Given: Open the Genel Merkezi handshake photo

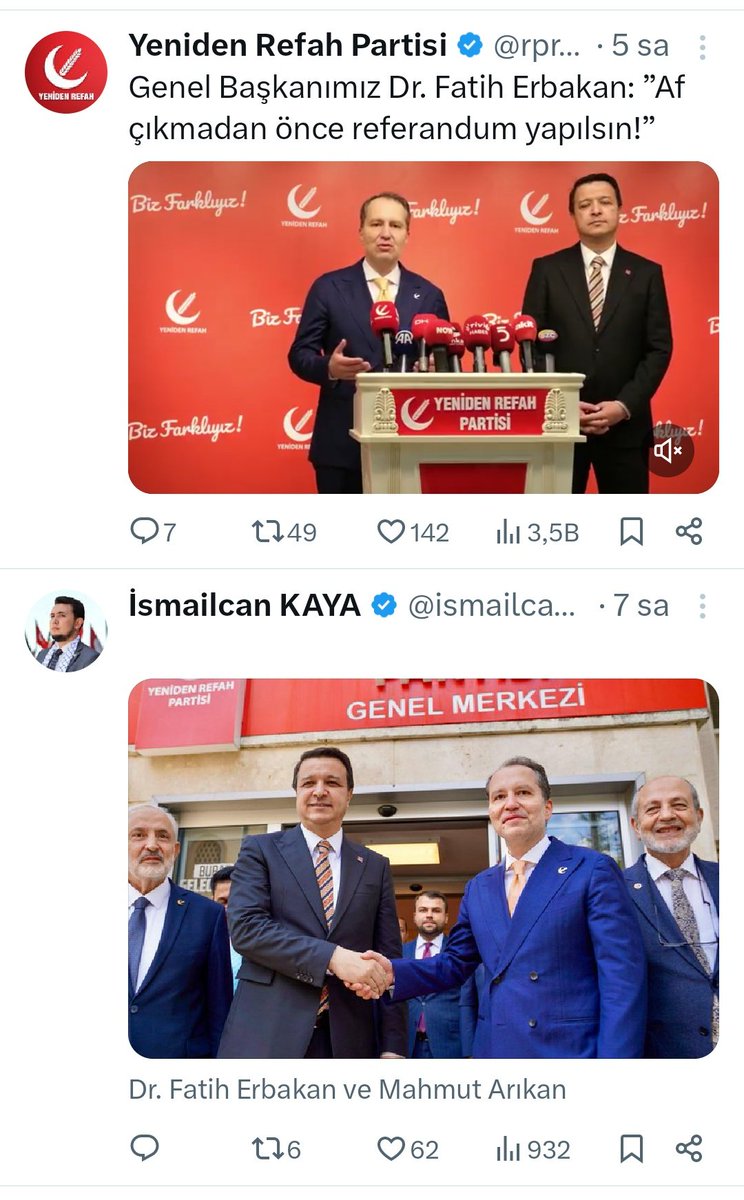Looking at the screenshot, I should pos(423,868).
